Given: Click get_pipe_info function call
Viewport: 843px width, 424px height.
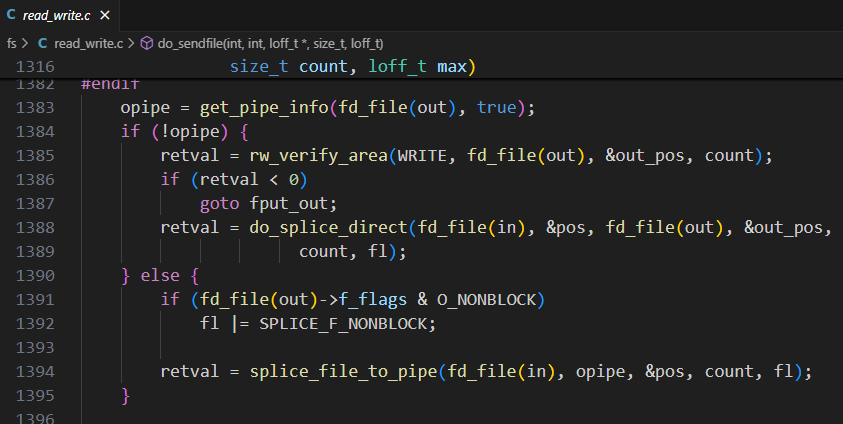Looking at the screenshot, I should [x=264, y=107].
